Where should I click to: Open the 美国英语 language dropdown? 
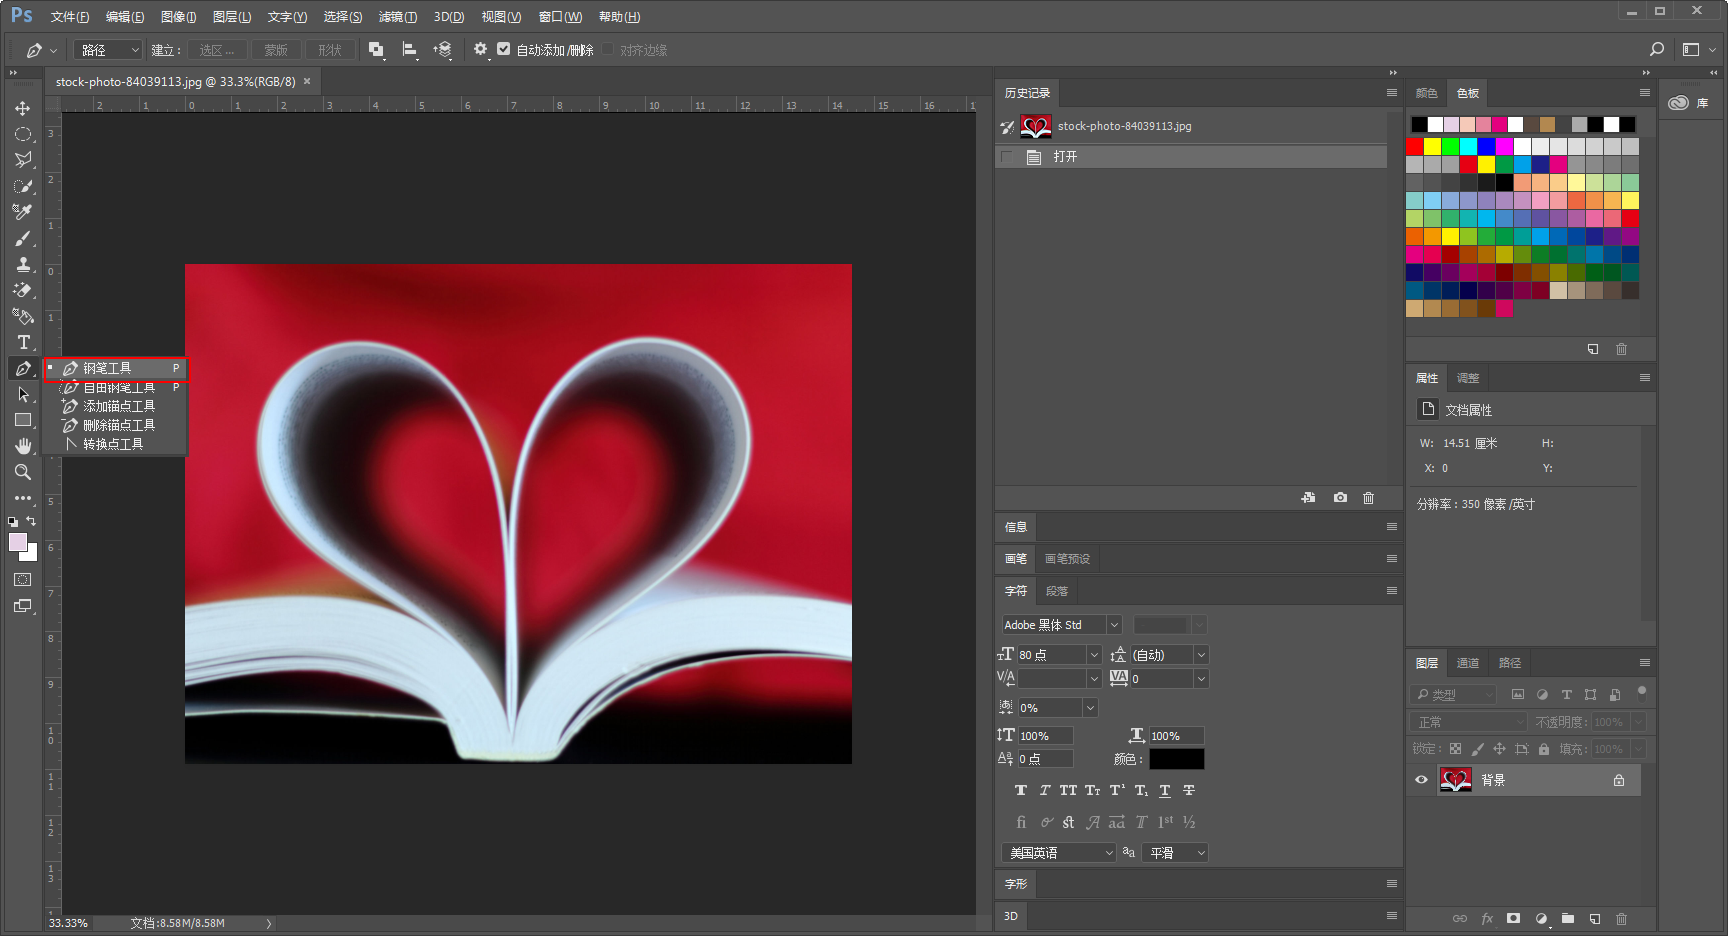click(x=1059, y=853)
